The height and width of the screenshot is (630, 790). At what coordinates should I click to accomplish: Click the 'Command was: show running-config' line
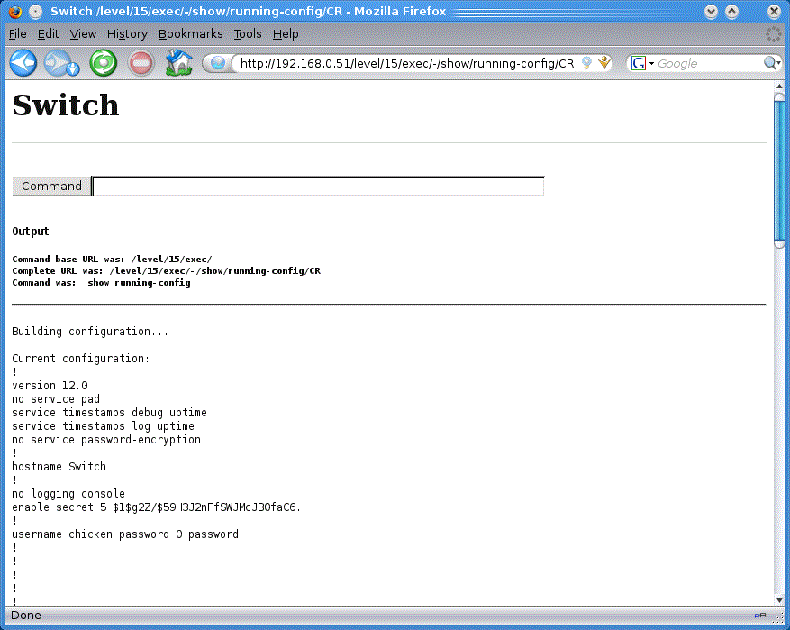coord(101,283)
